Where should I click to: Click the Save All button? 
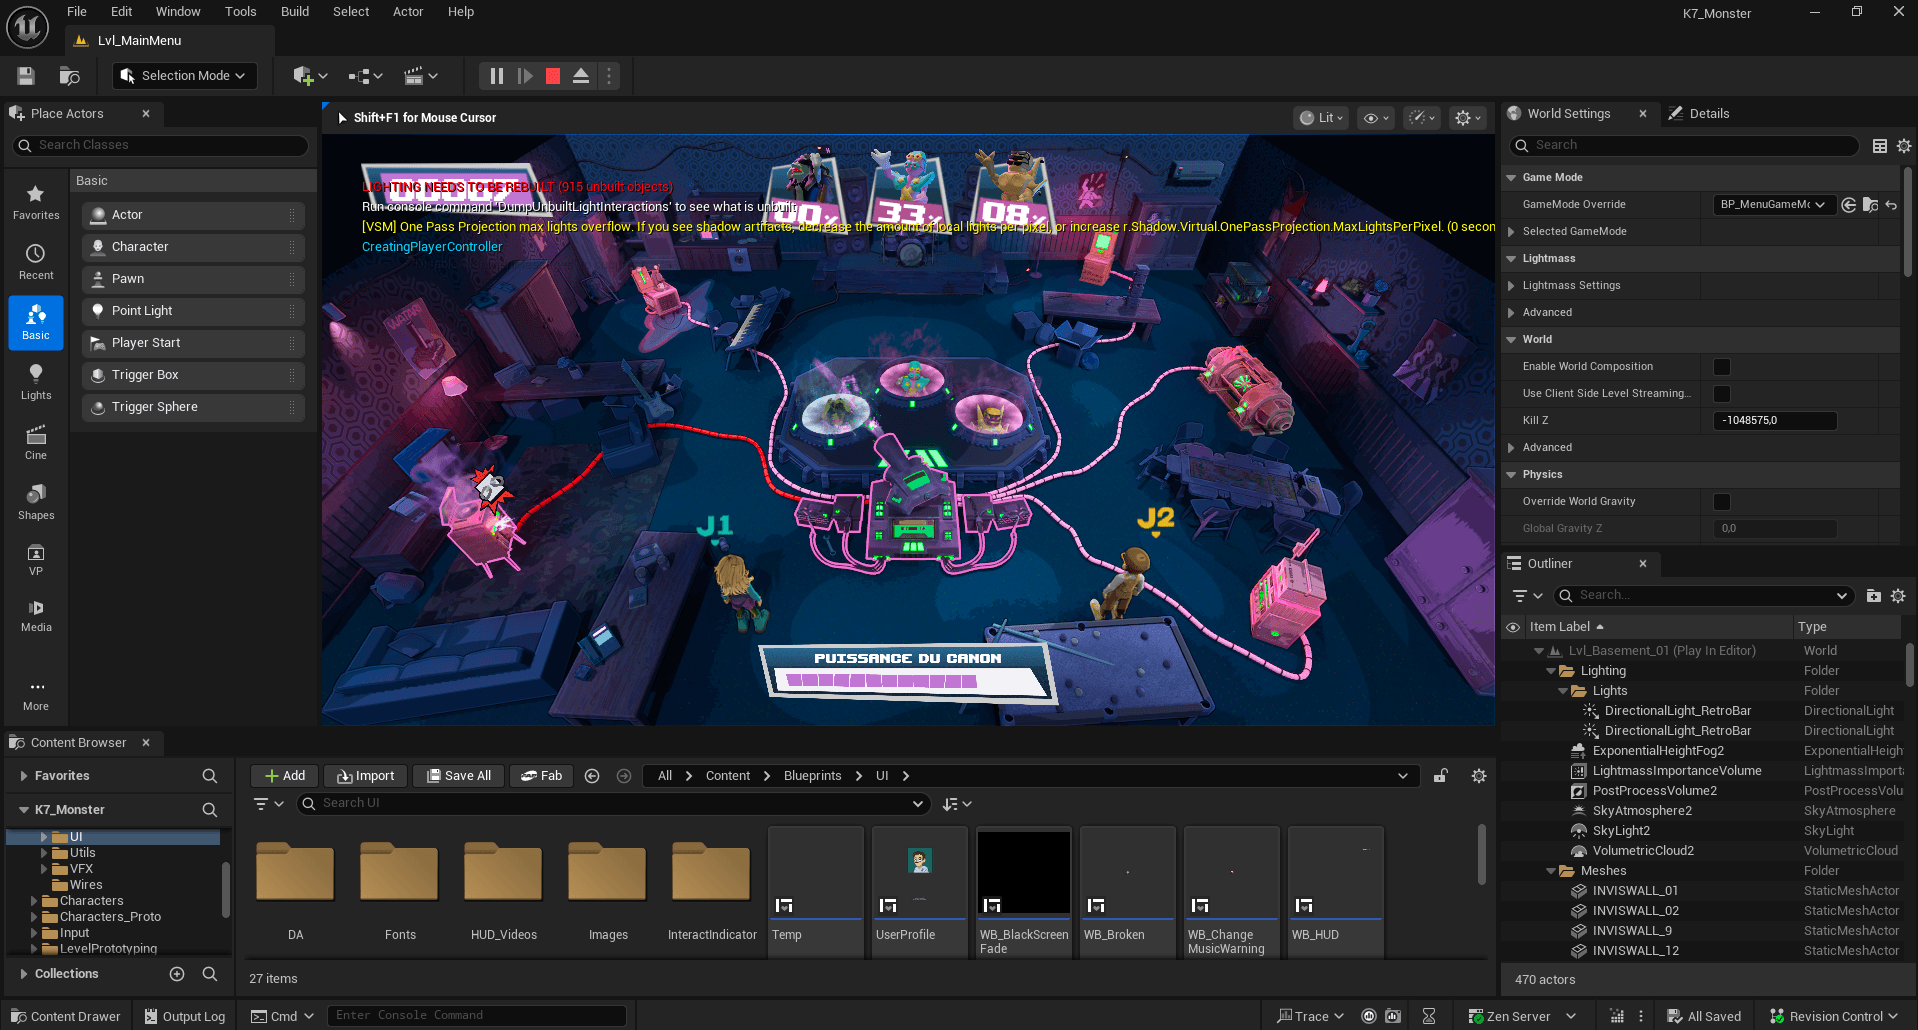[x=458, y=775]
